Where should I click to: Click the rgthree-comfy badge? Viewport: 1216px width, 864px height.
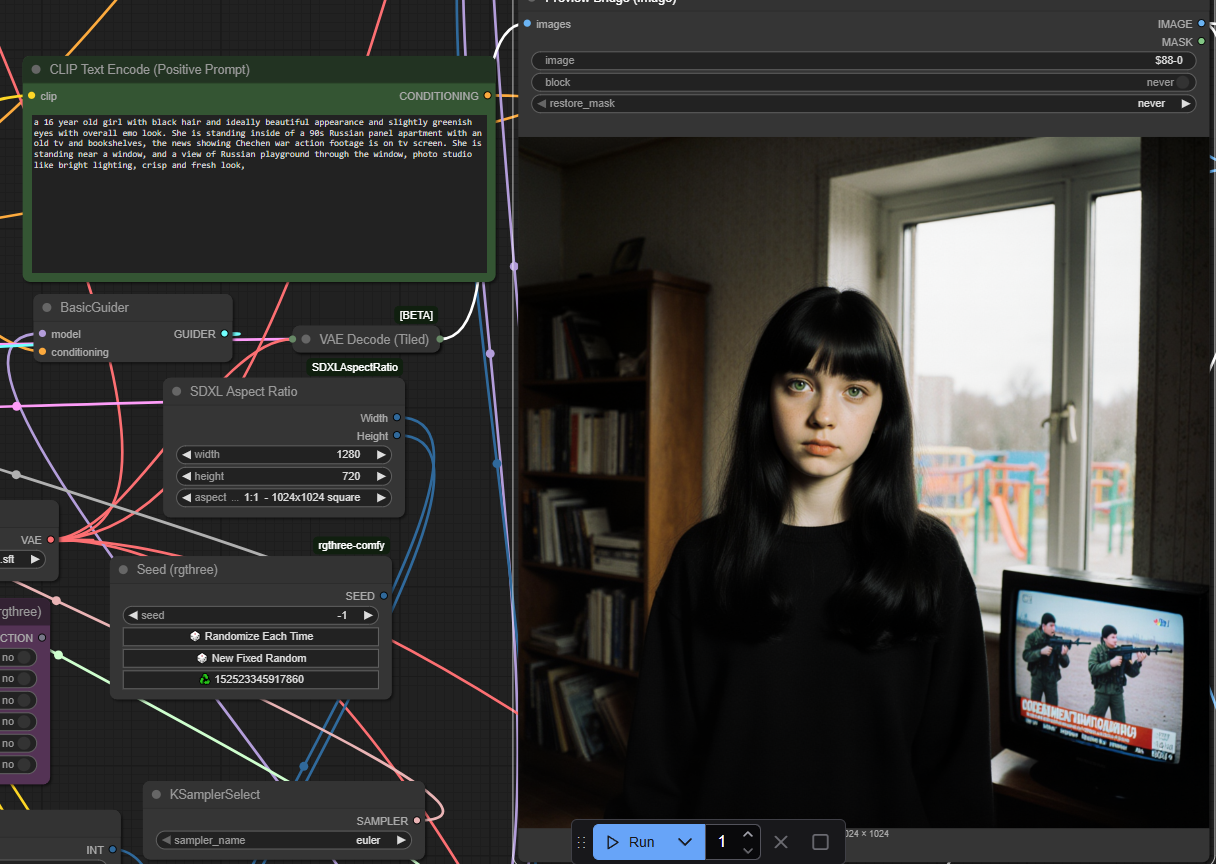351,545
